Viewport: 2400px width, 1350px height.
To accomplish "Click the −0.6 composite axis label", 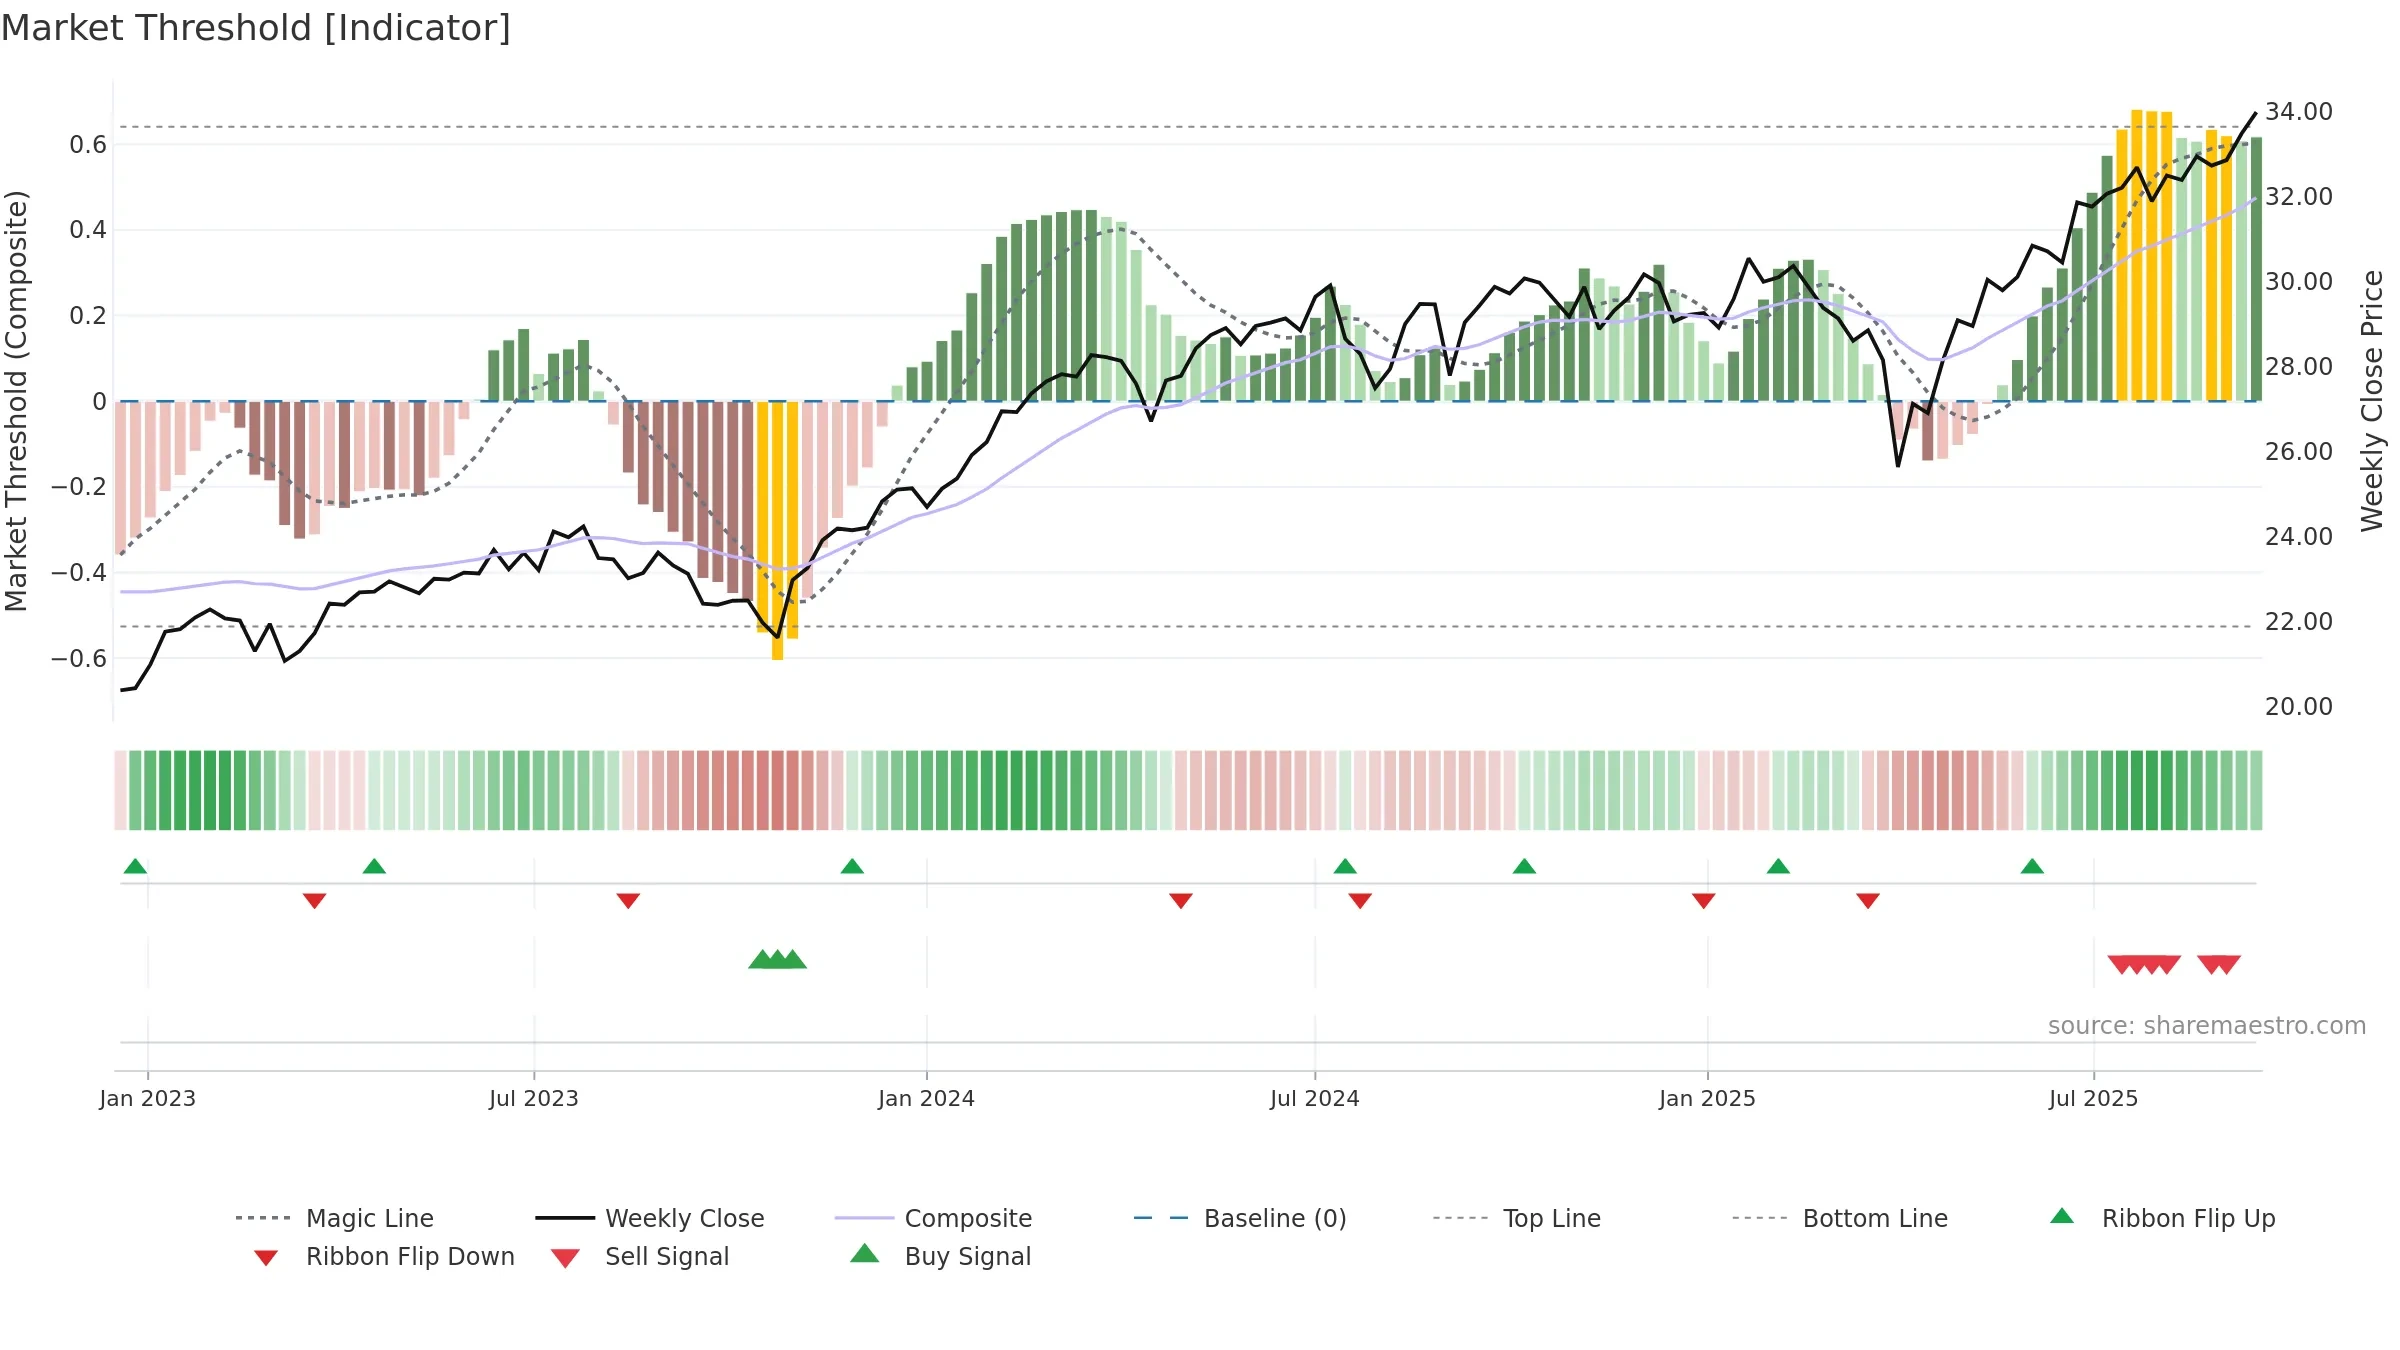I will click(x=79, y=658).
